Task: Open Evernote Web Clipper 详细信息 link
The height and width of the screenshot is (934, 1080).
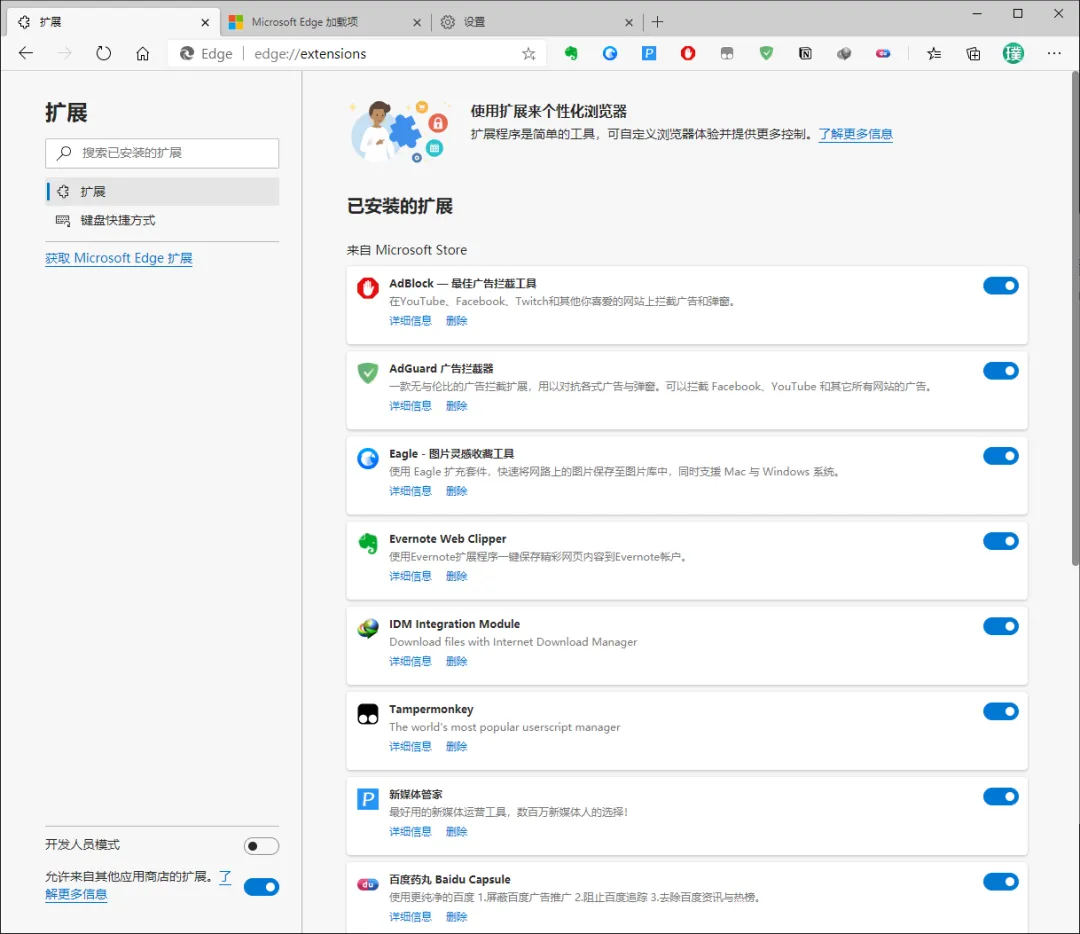Action: tap(411, 576)
